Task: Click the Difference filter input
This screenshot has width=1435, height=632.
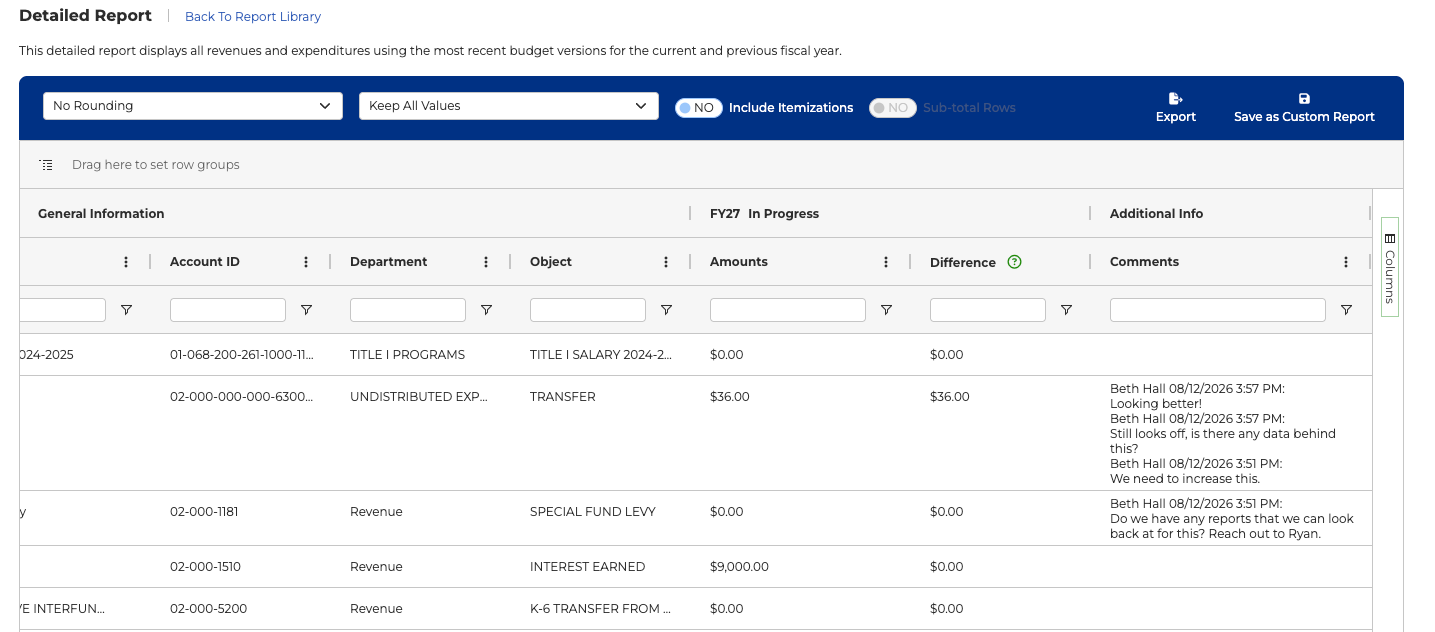Action: (x=988, y=310)
